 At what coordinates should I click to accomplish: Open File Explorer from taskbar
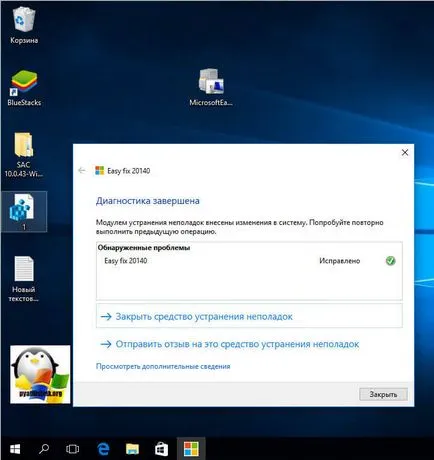tap(132, 449)
